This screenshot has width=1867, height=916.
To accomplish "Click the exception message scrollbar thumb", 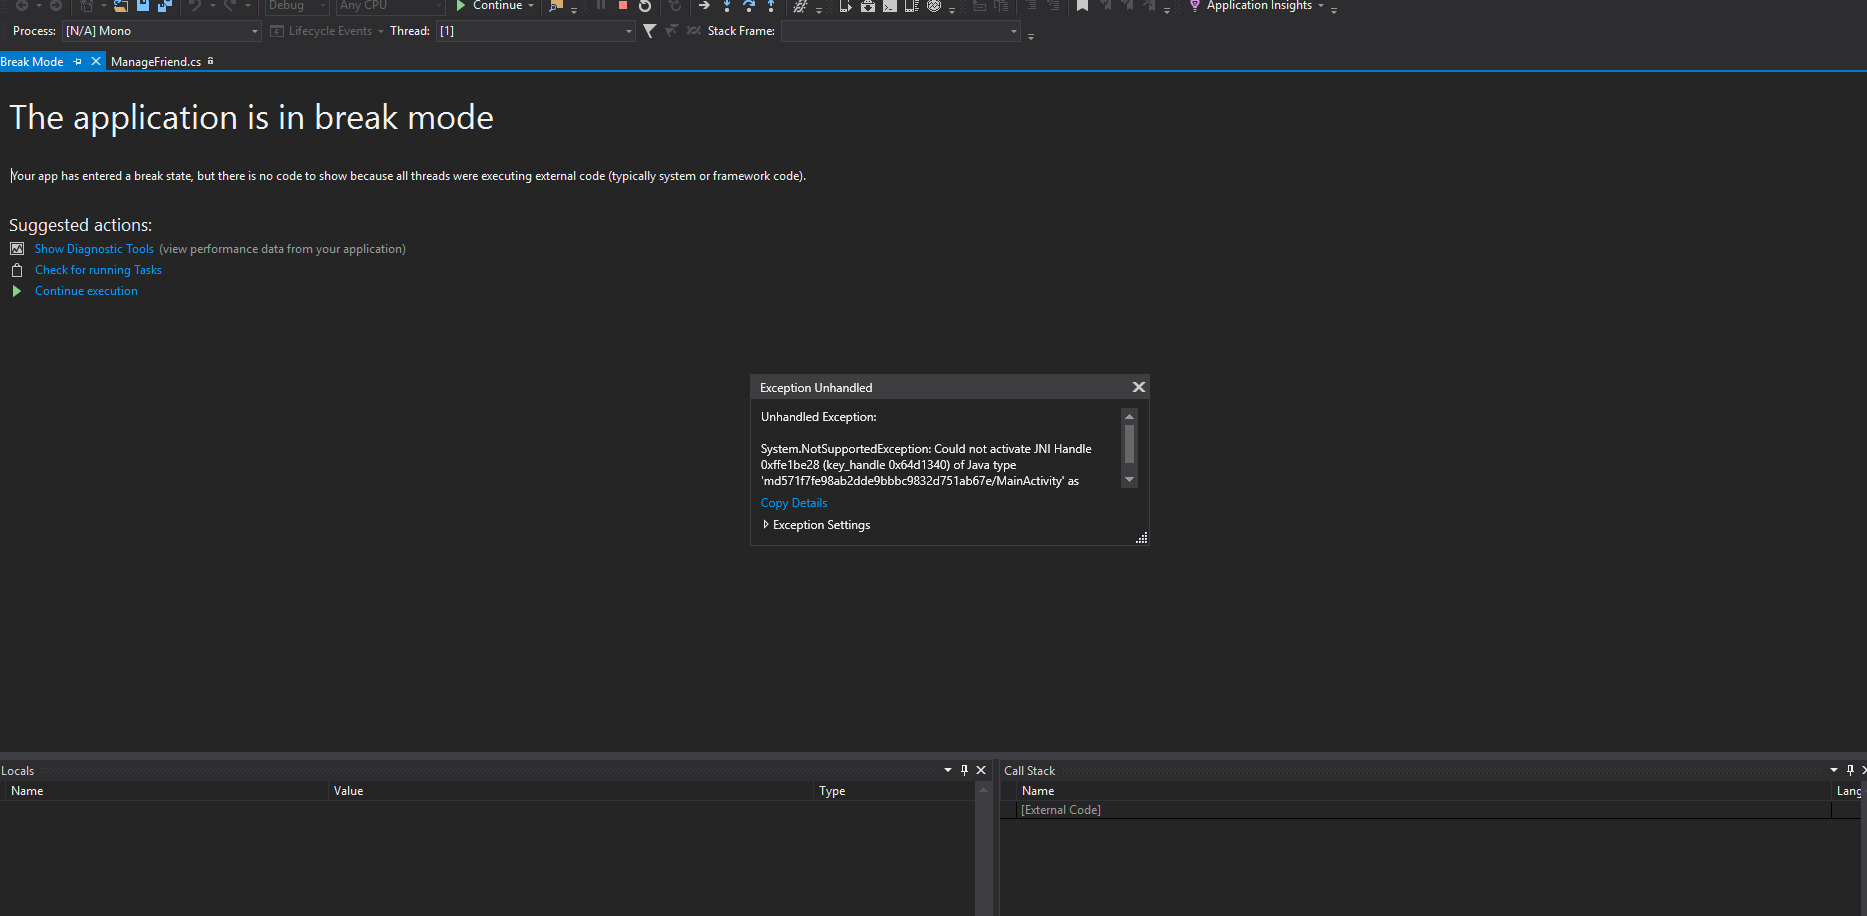I will (x=1129, y=443).
